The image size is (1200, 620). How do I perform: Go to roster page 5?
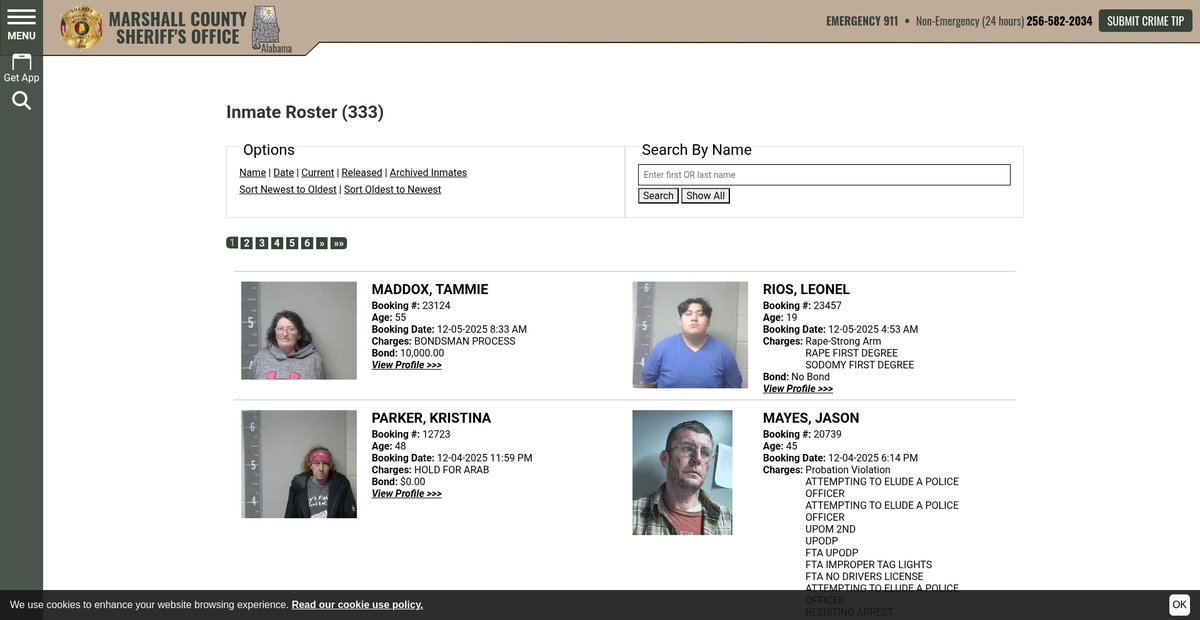pyautogui.click(x=292, y=243)
